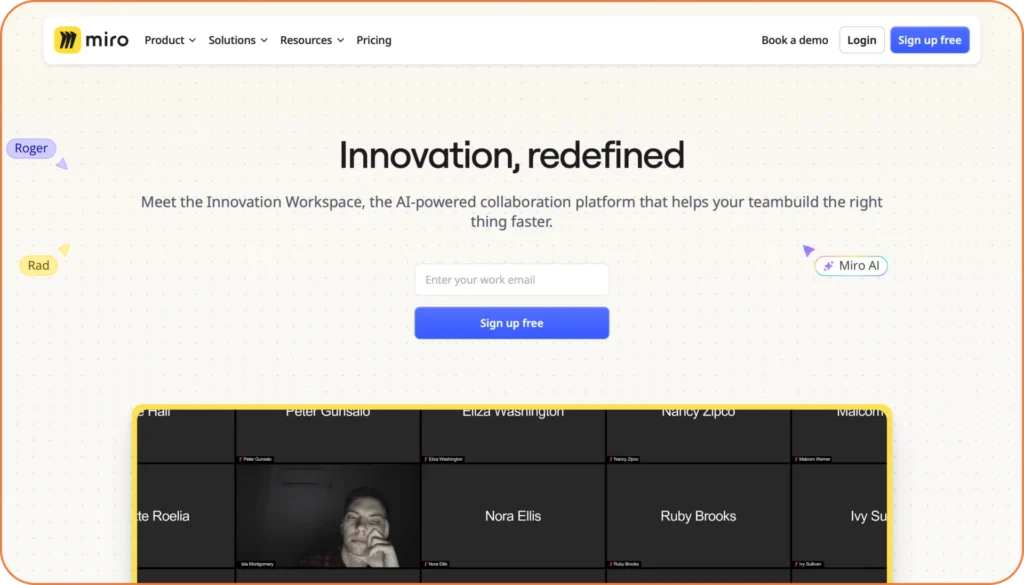Open the Product dropdown menu
Screen dimensions: 1024x585
tap(168, 40)
